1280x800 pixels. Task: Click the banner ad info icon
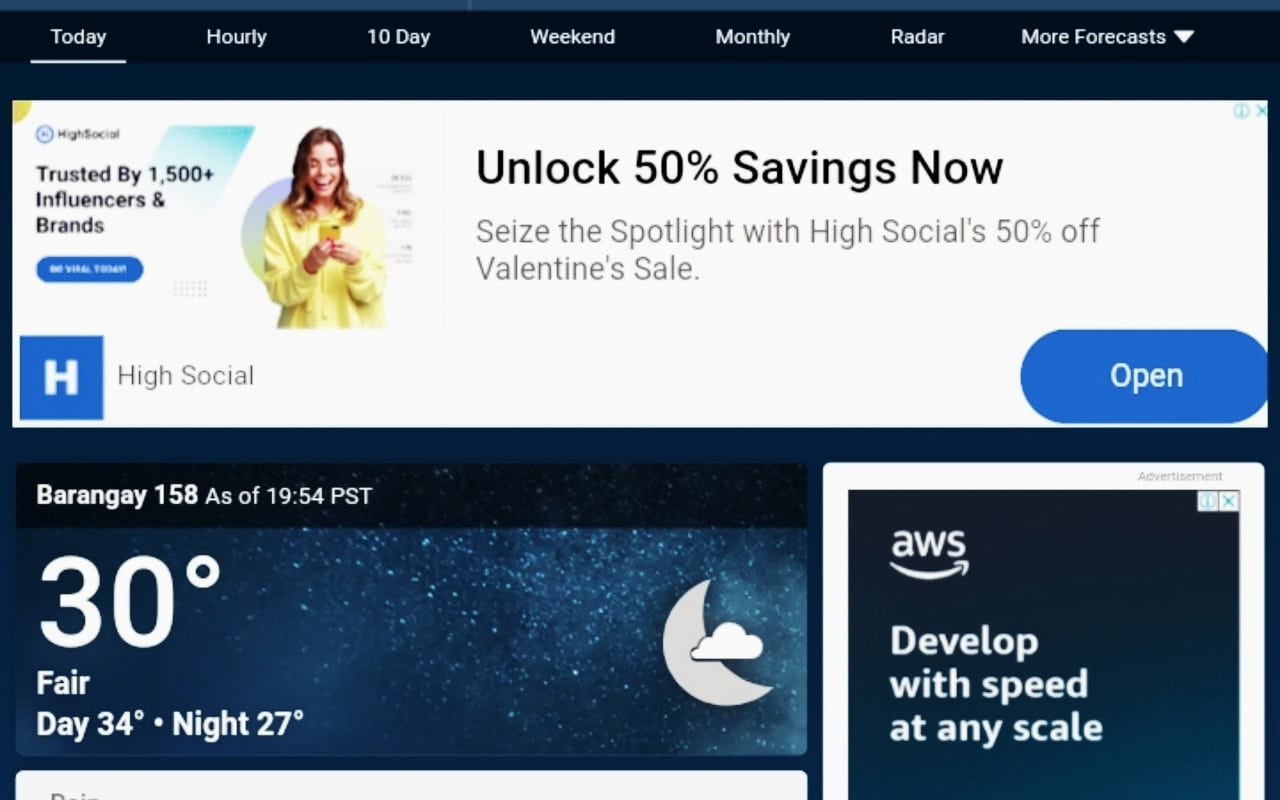[x=1241, y=111]
